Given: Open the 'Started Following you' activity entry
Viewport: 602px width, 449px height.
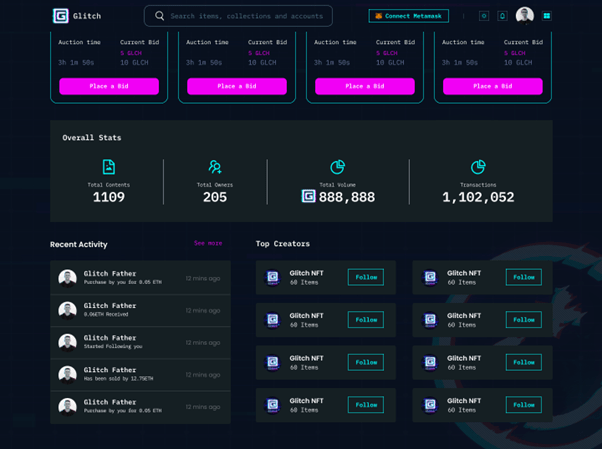Looking at the screenshot, I should point(140,342).
